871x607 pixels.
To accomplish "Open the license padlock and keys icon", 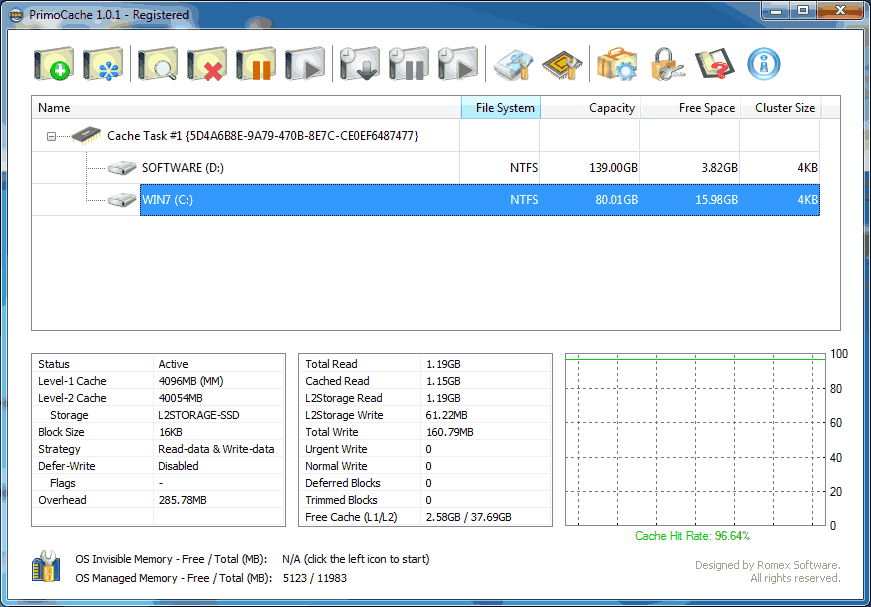I will click(x=666, y=64).
